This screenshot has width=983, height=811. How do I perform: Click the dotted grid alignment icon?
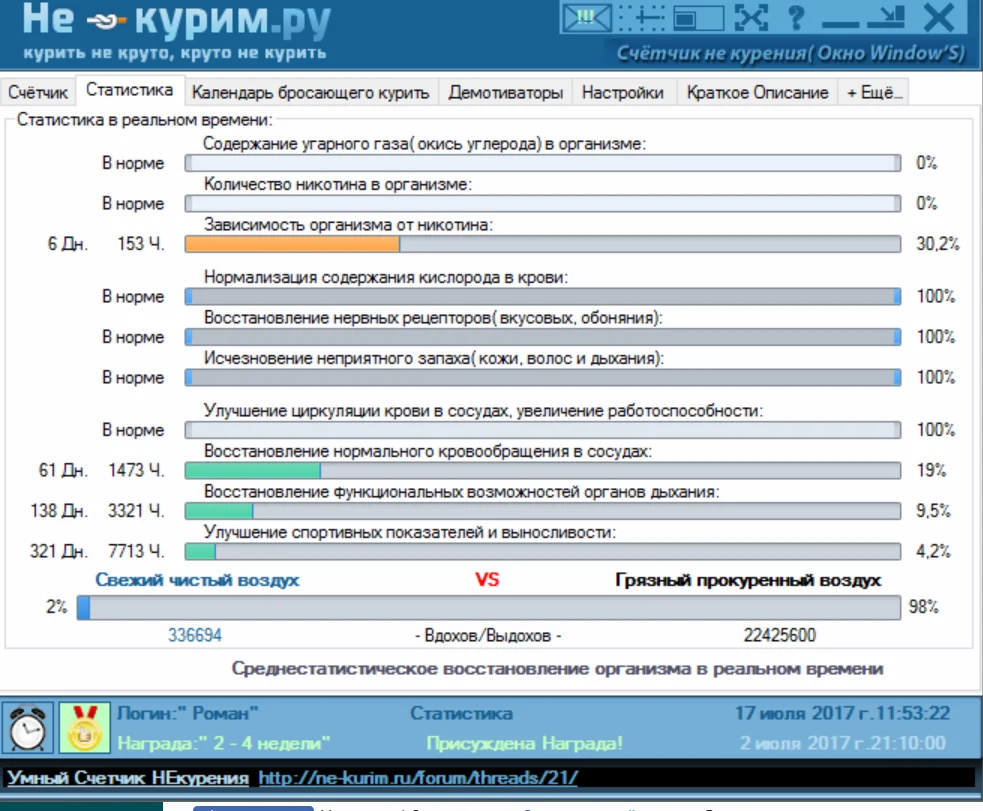click(641, 17)
